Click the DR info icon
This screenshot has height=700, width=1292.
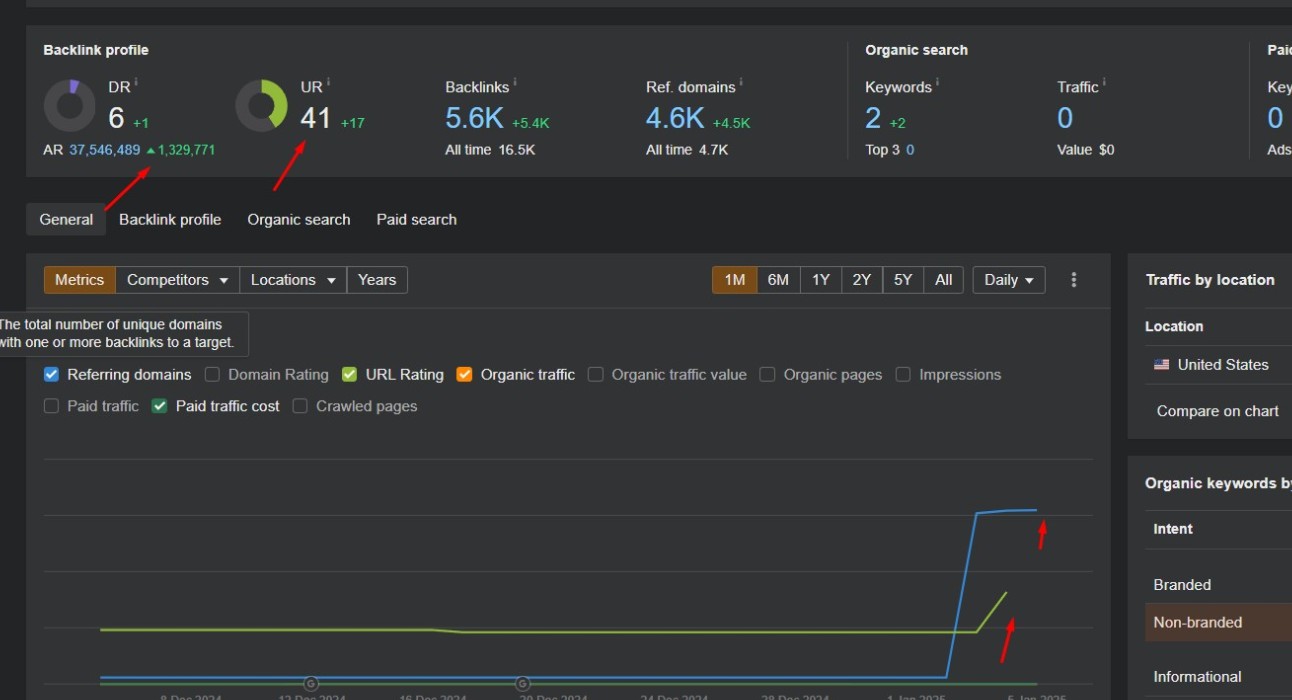coord(136,82)
